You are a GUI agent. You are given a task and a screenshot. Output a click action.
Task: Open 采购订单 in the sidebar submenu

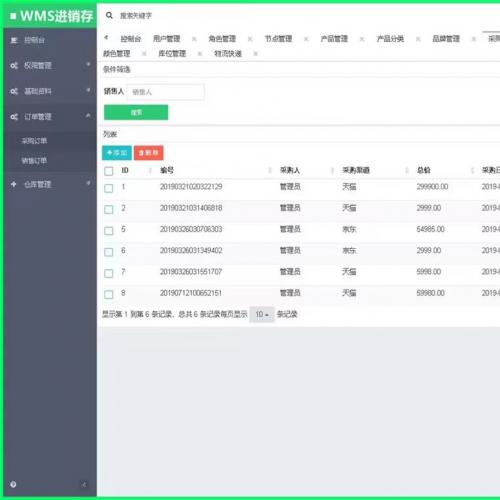(x=34, y=141)
